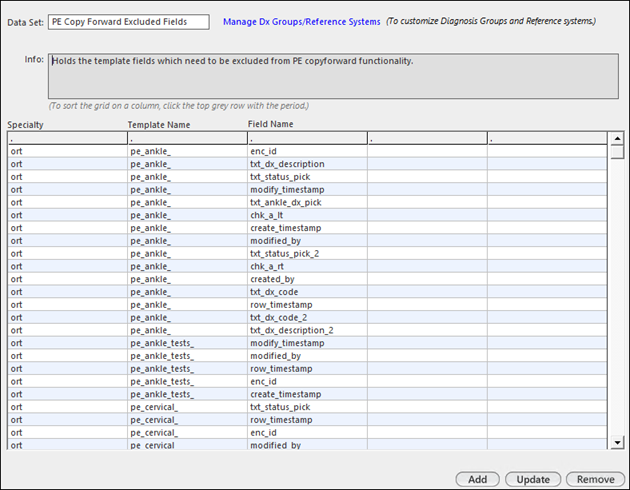Viewport: 630px width, 490px height.
Task: Click the Data Set input field
Action: coord(129,22)
